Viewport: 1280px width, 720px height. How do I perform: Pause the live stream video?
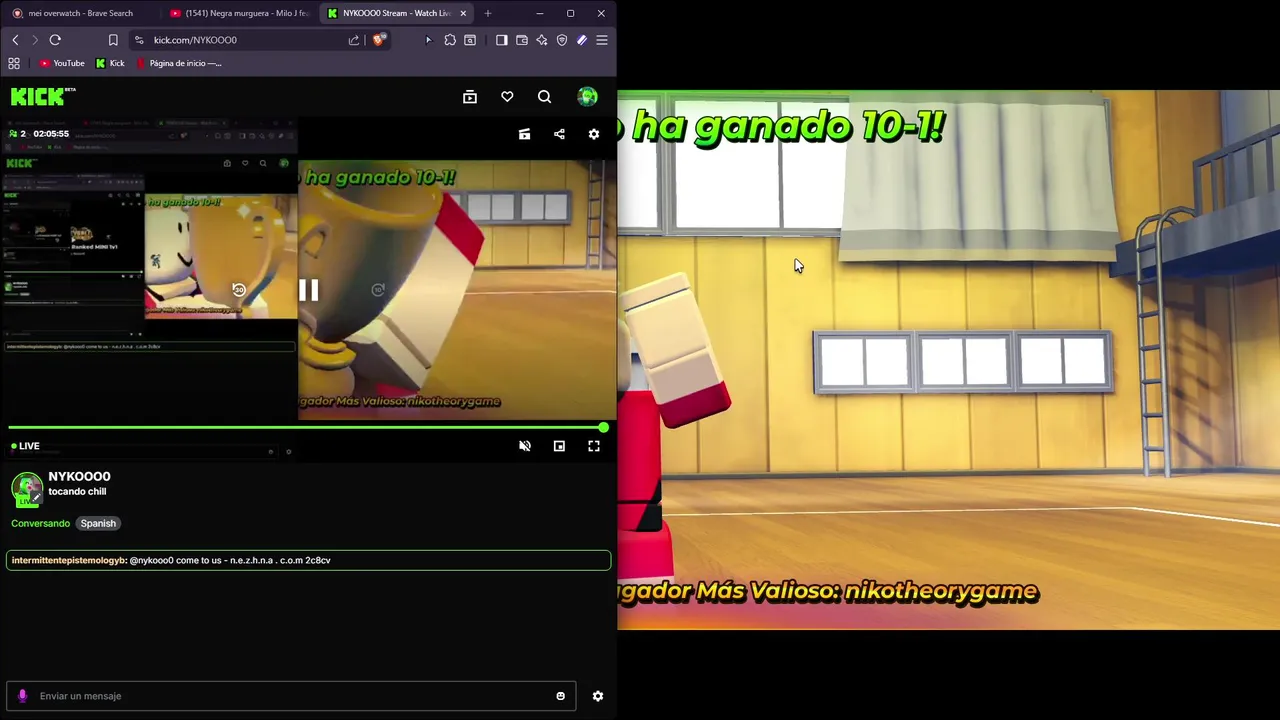tap(308, 290)
